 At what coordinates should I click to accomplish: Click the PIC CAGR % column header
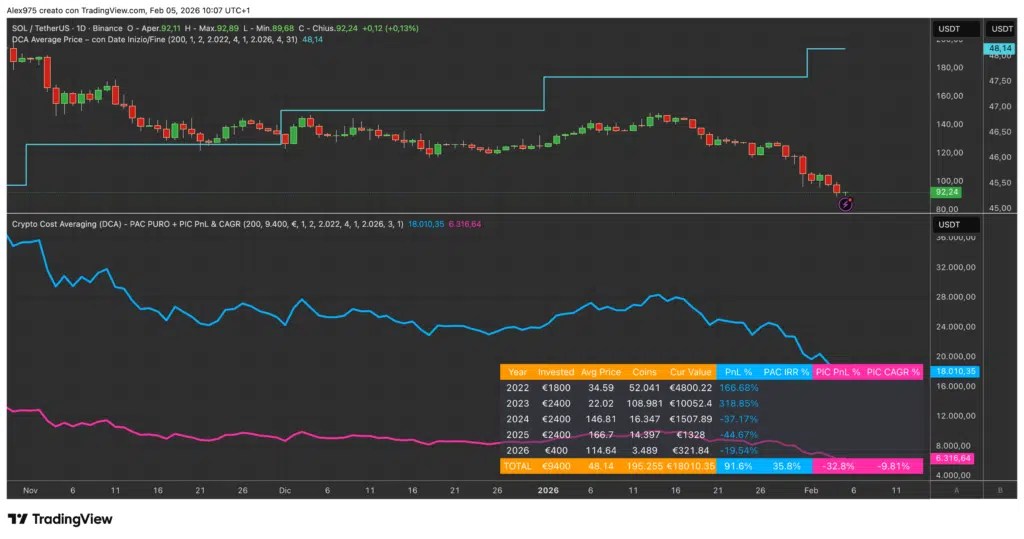[x=893, y=372]
